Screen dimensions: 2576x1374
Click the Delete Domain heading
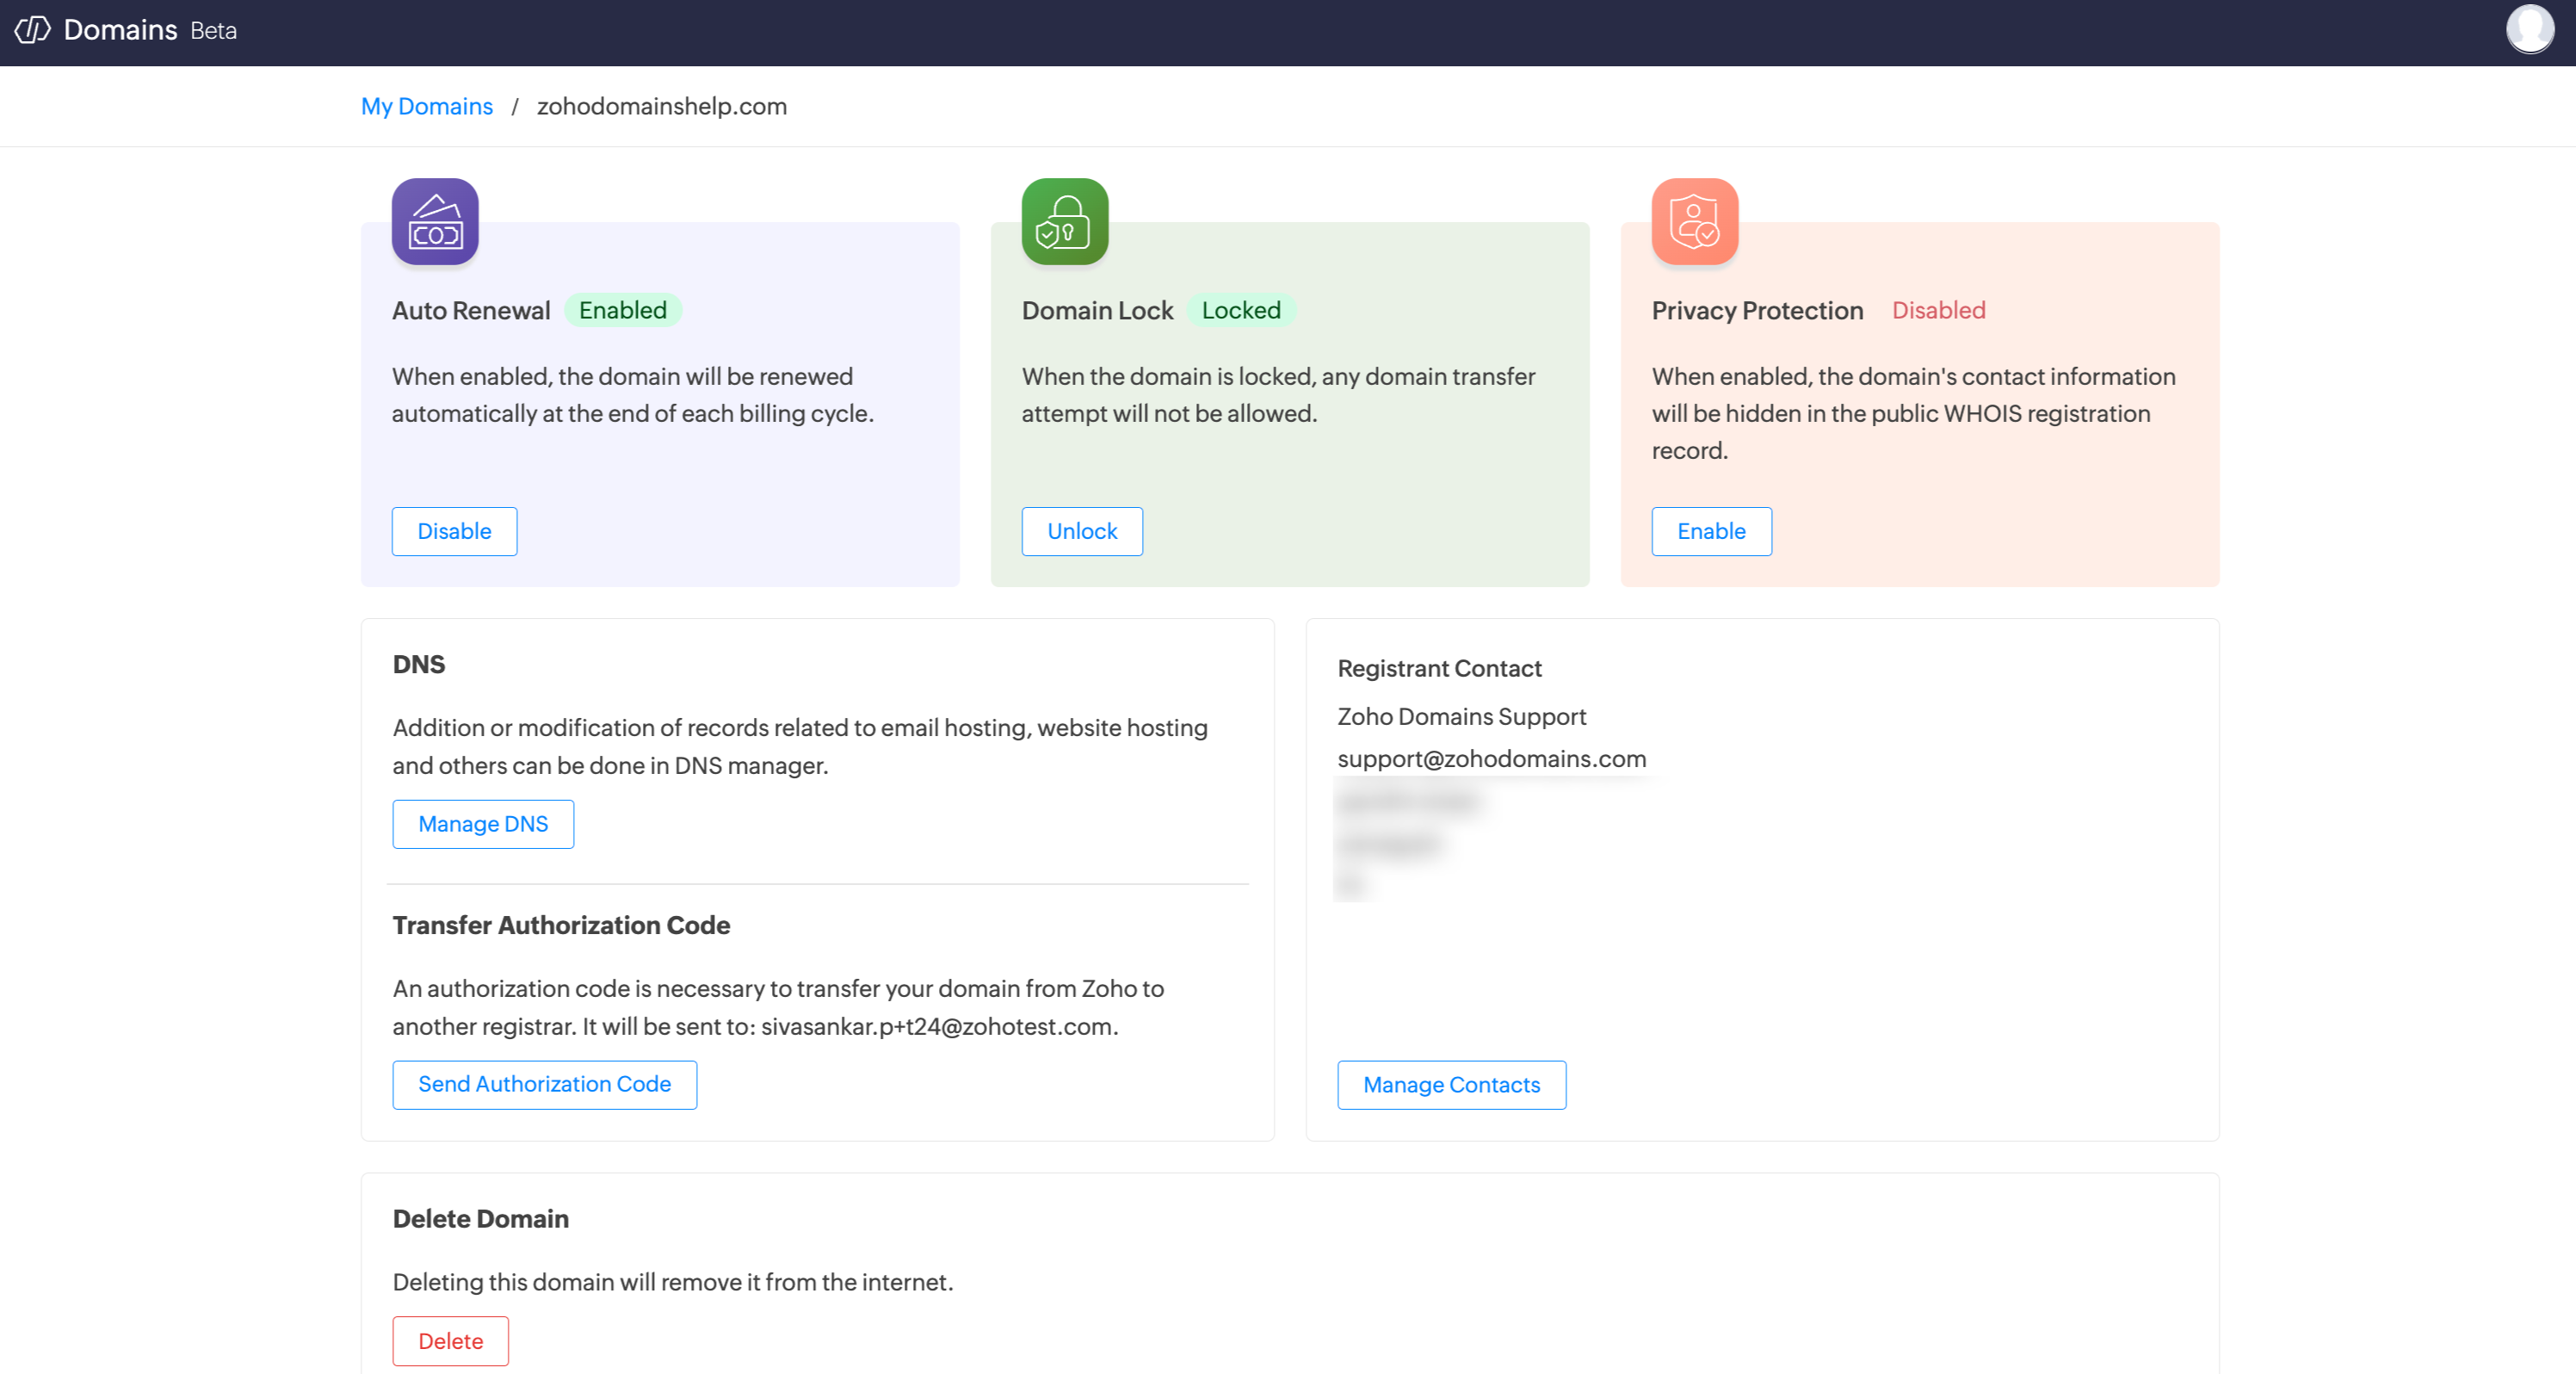click(481, 1218)
